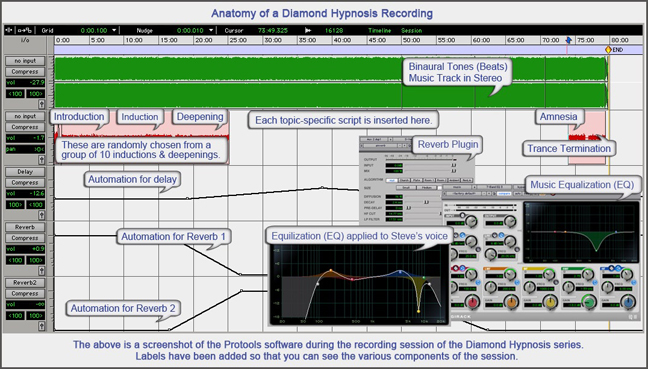Click the green gain knob in the EQ plugin
The width and height of the screenshot is (648, 369).
[589, 302]
